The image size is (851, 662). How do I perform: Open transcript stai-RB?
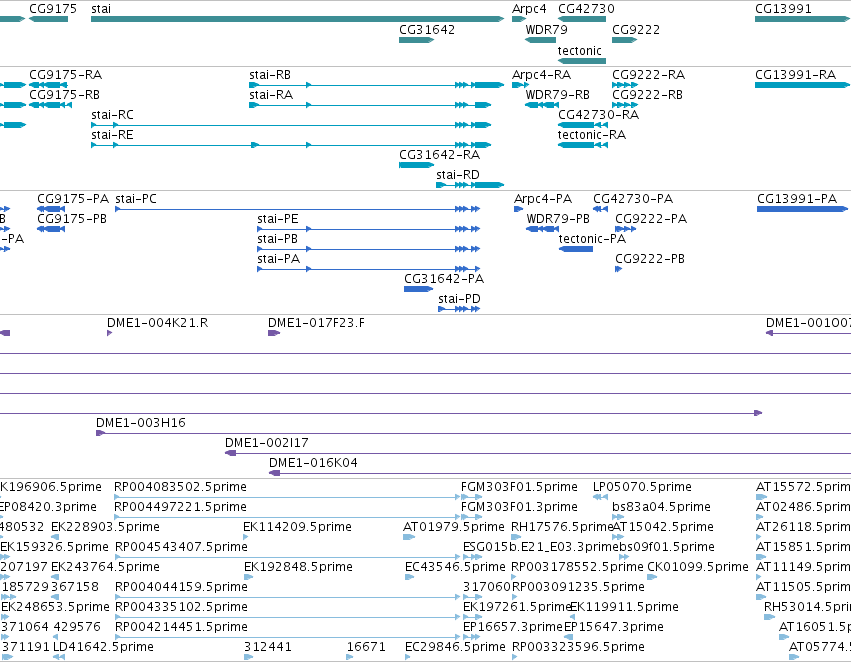[377, 85]
